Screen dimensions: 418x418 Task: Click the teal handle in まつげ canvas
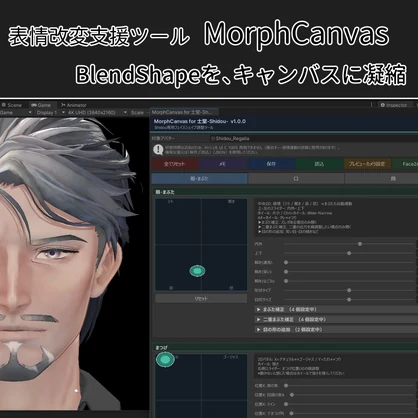tap(165, 360)
